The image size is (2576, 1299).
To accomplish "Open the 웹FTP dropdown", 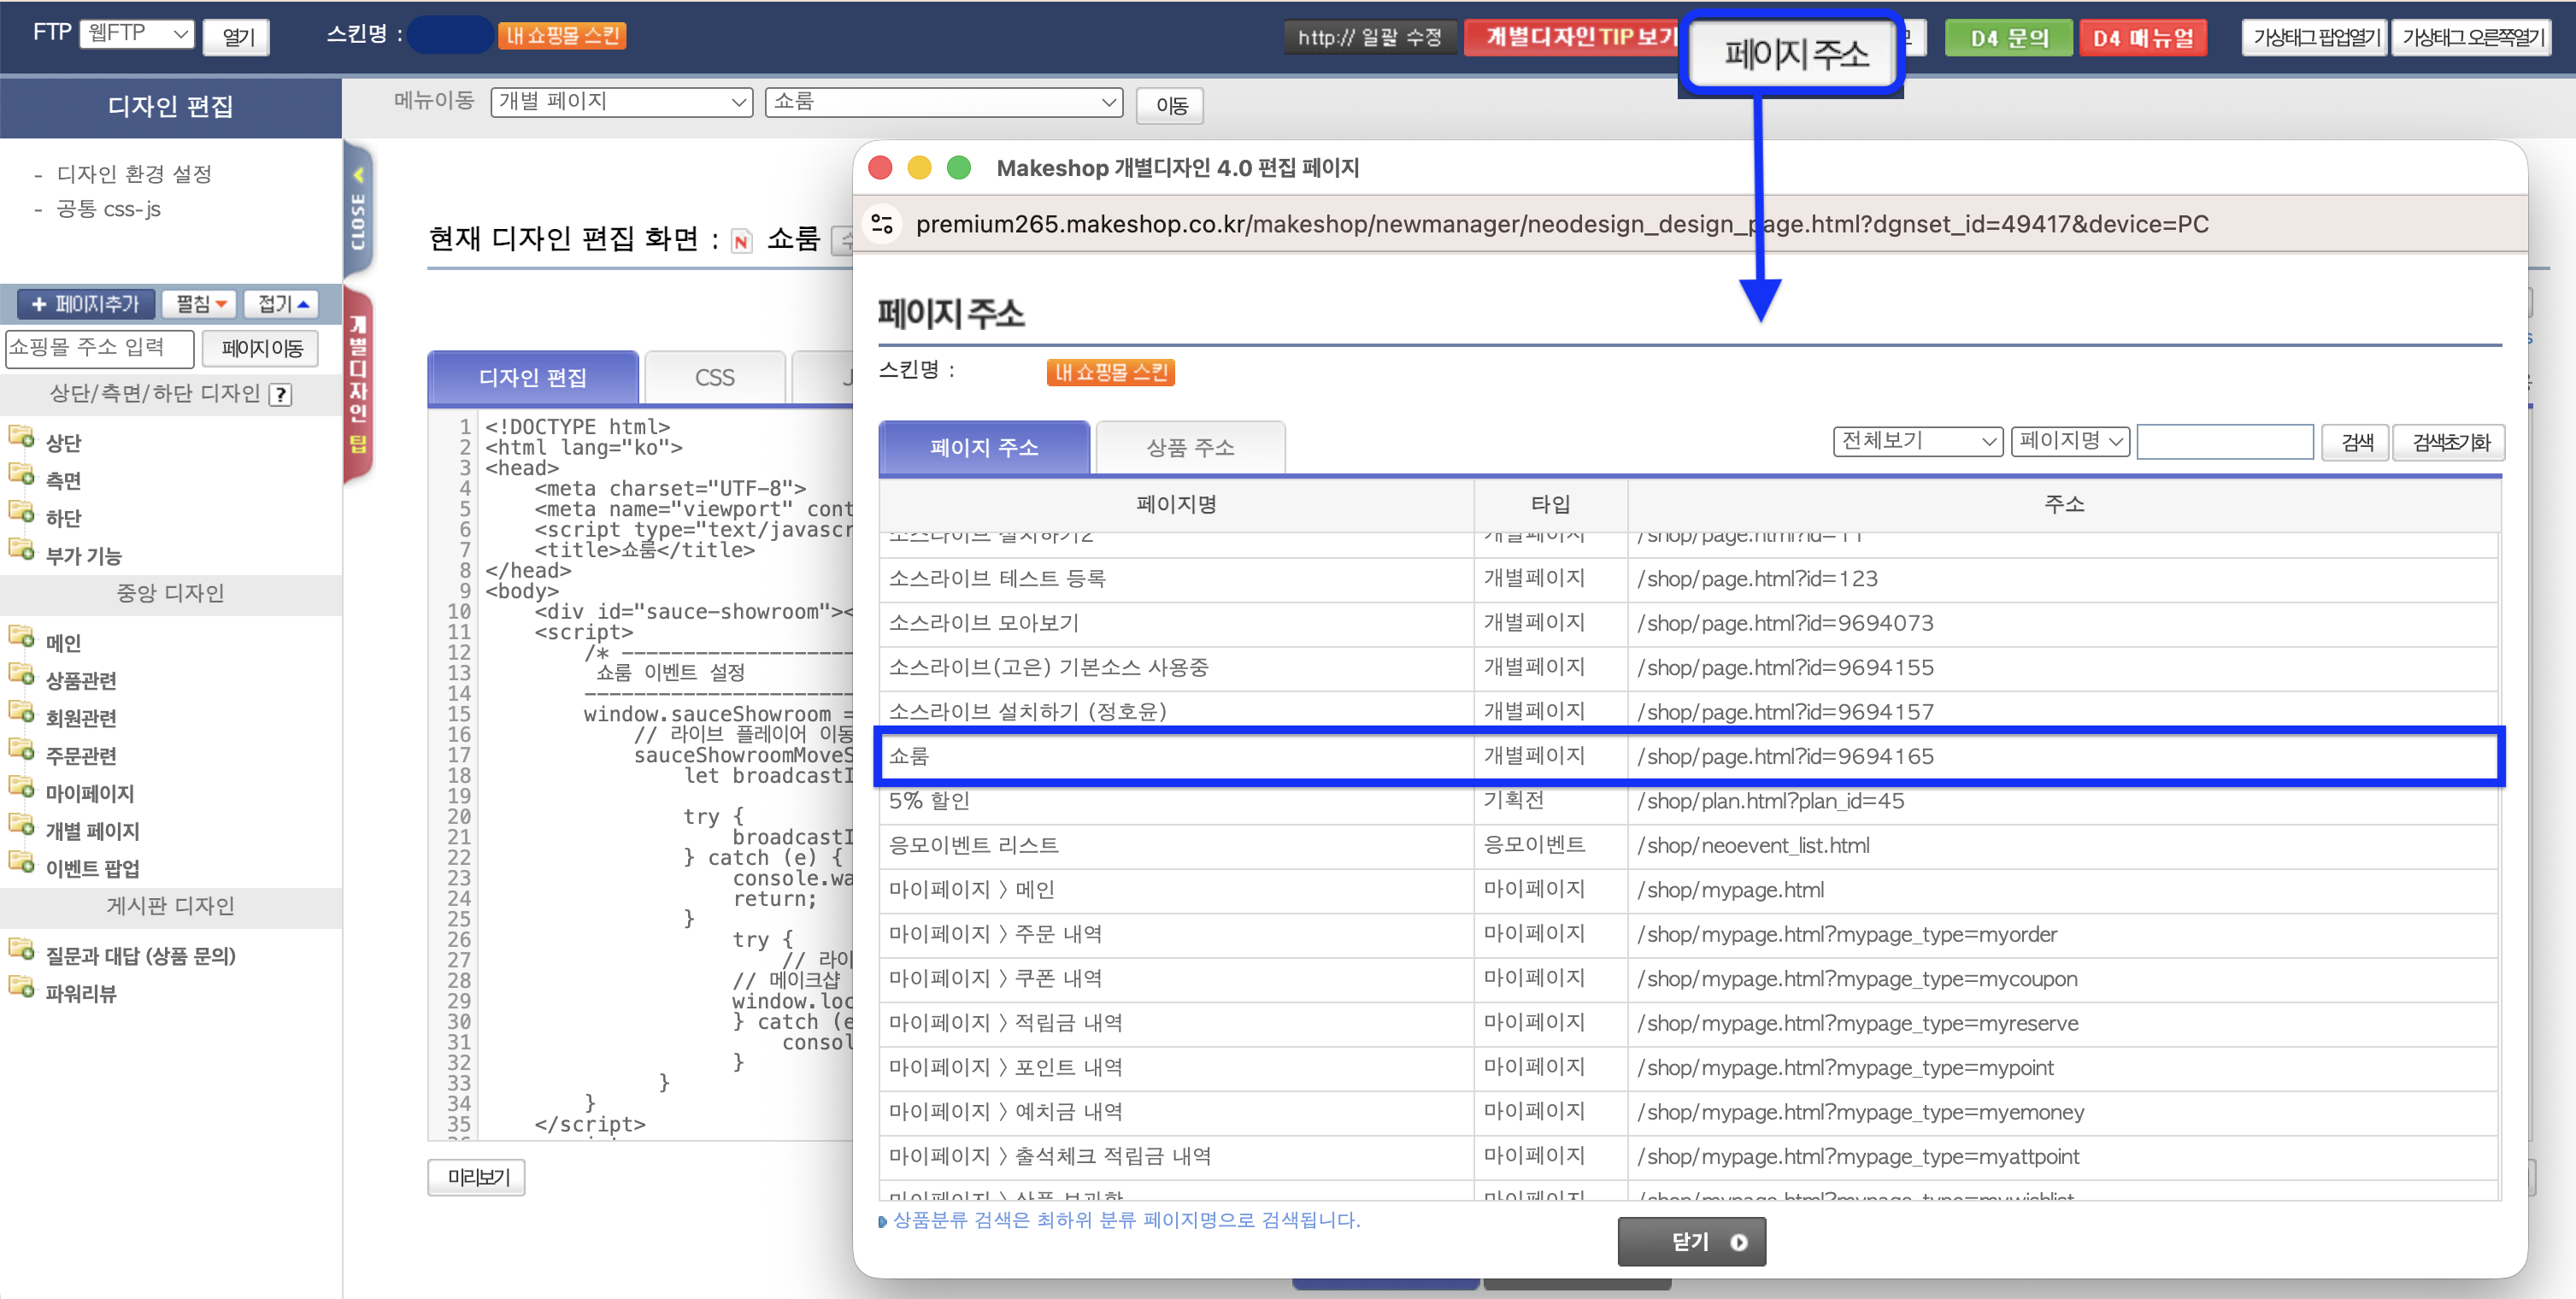I will 138,34.
